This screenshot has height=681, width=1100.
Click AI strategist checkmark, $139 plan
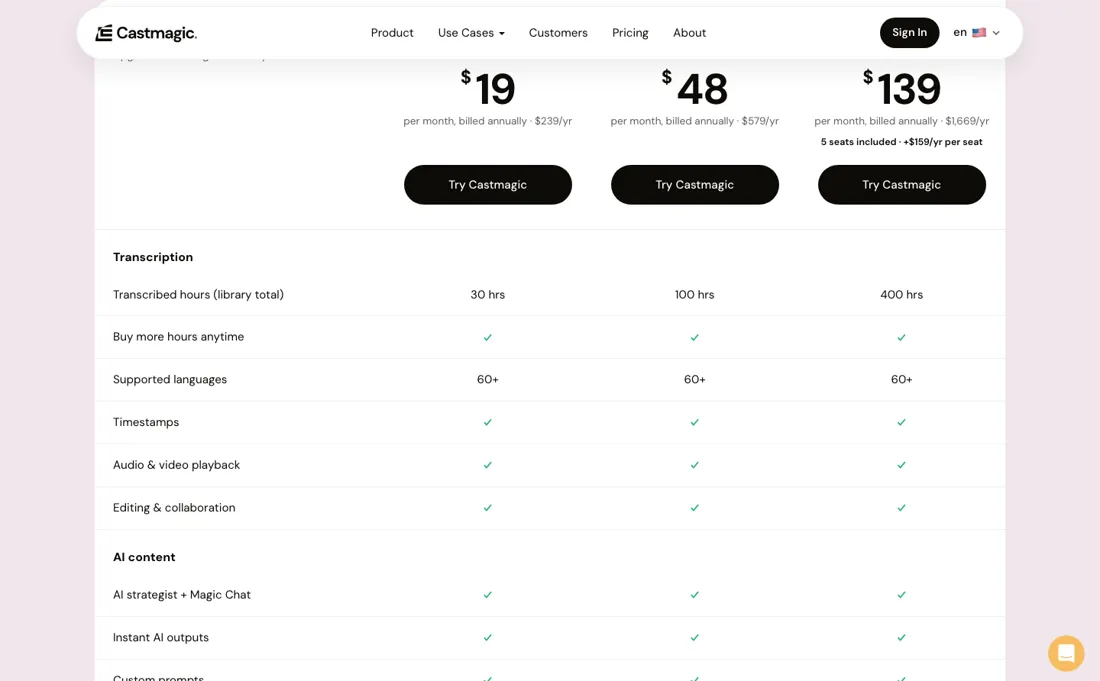pos(901,595)
